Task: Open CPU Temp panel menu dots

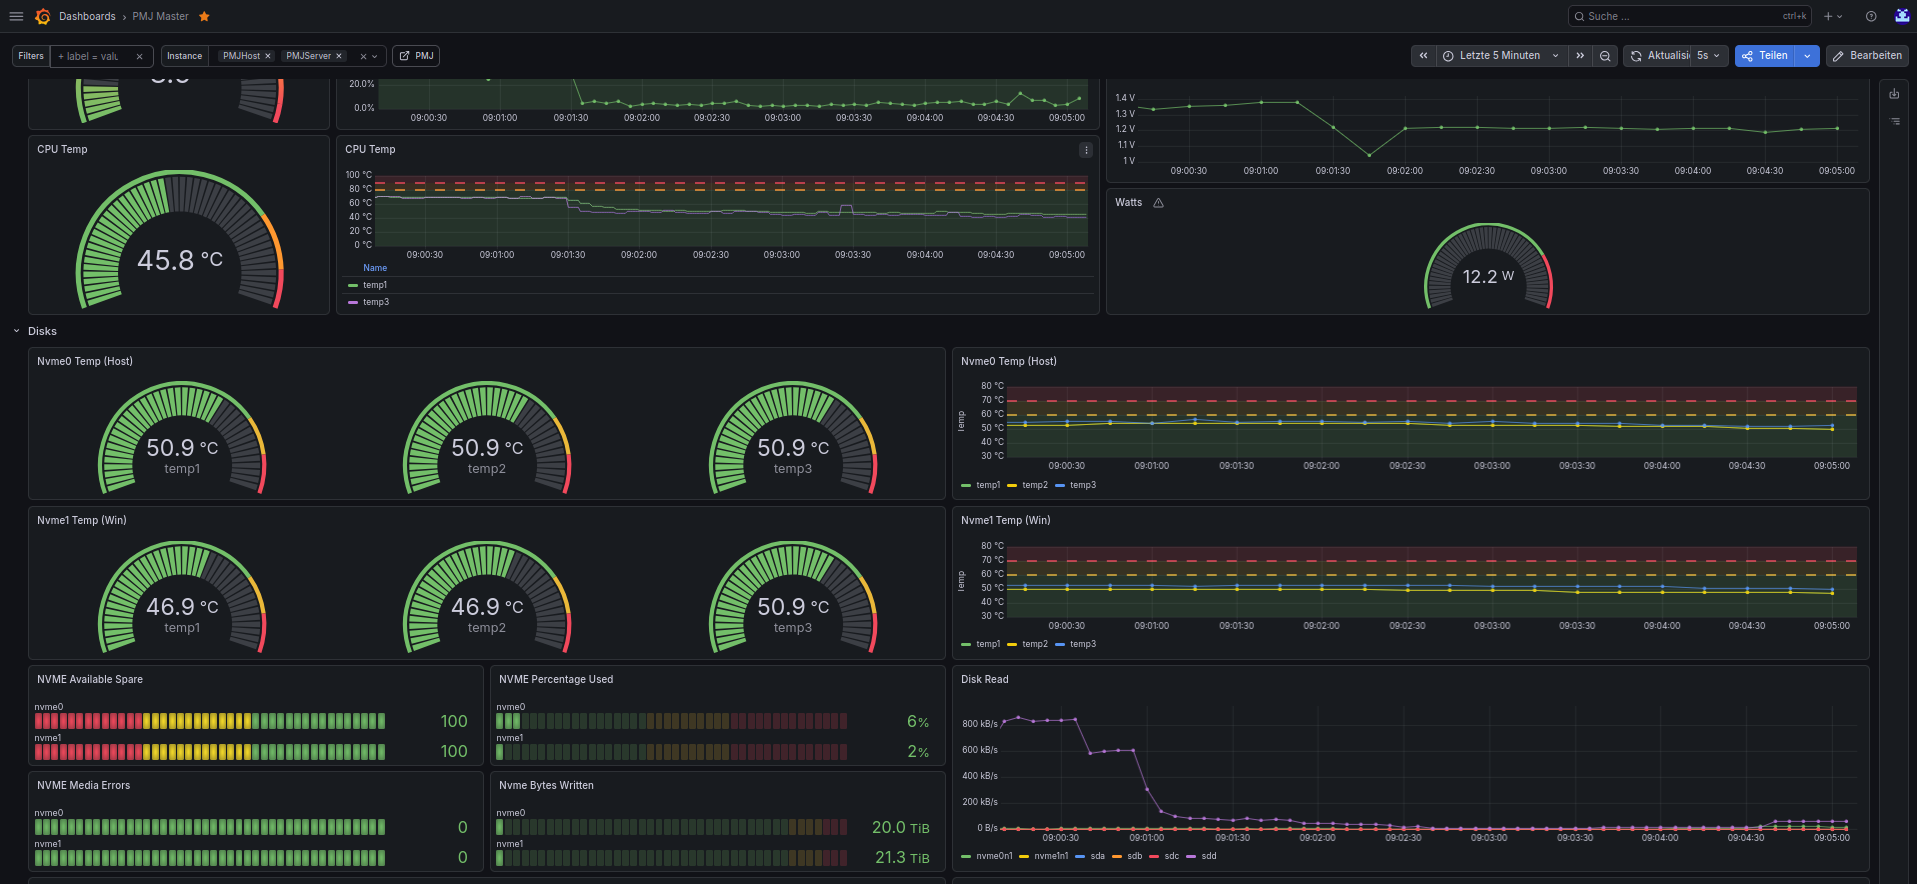Action: coord(1086,150)
